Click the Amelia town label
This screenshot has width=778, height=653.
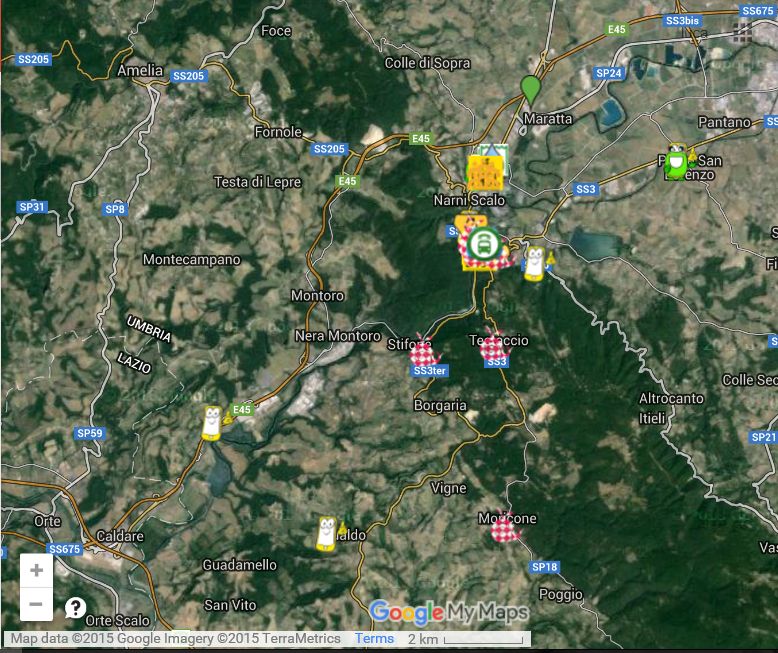tap(140, 70)
